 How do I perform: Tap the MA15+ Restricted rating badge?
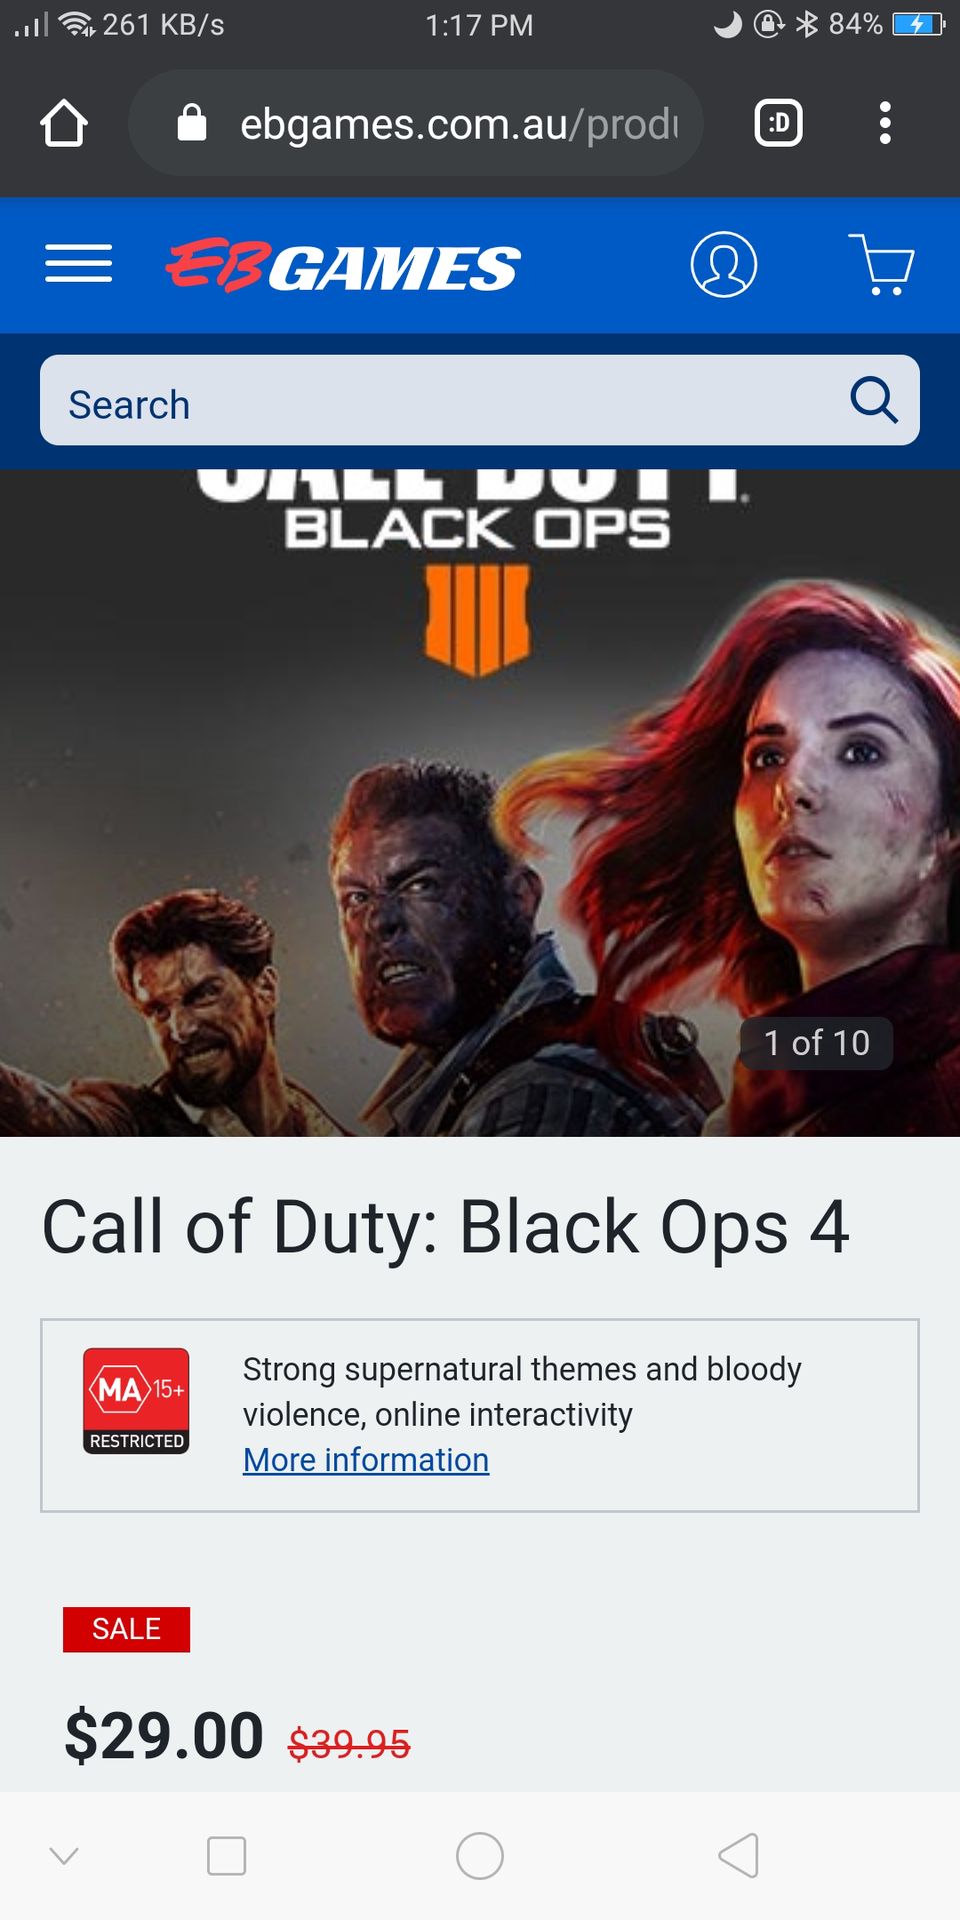pyautogui.click(x=136, y=1400)
